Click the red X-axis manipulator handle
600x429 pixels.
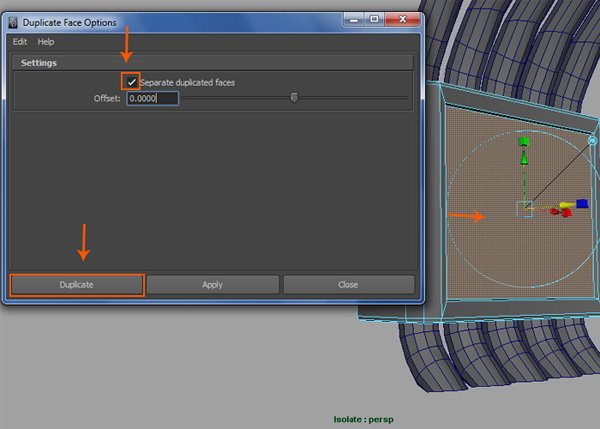(x=566, y=212)
